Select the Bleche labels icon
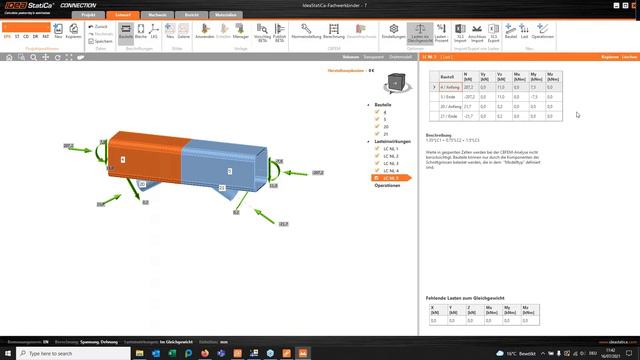This screenshot has width=640, height=360. pyautogui.click(x=140, y=31)
